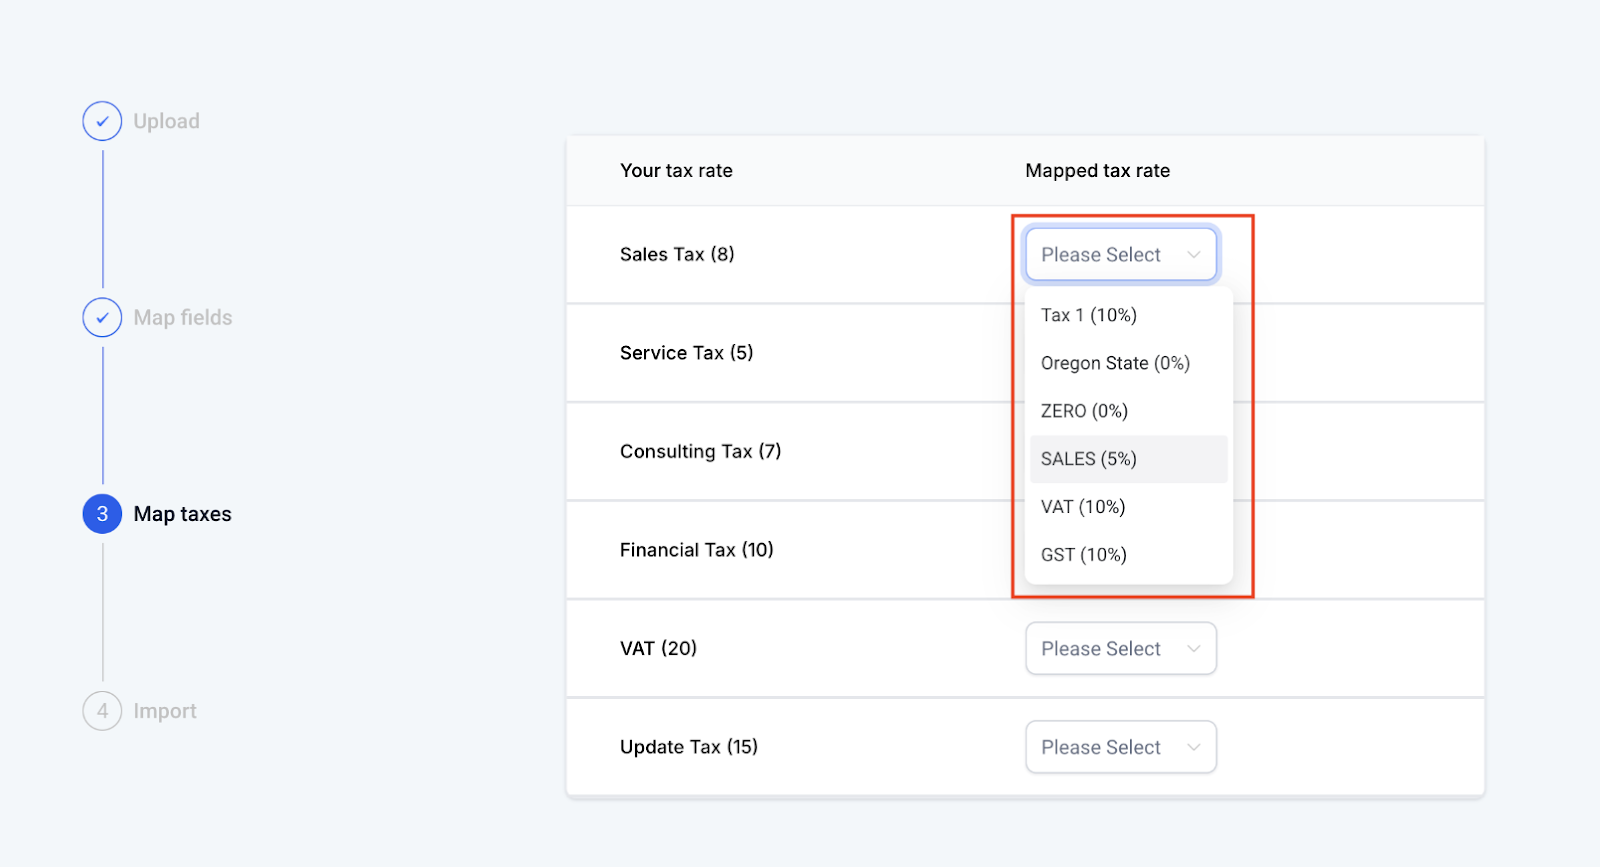Select GST (10%) option
Viewport: 1600px width, 867px height.
pyautogui.click(x=1084, y=555)
